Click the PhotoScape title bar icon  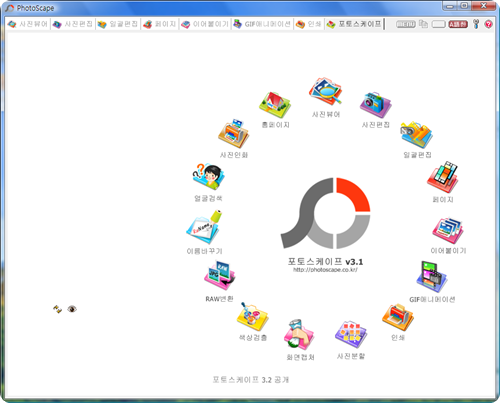(10, 8)
